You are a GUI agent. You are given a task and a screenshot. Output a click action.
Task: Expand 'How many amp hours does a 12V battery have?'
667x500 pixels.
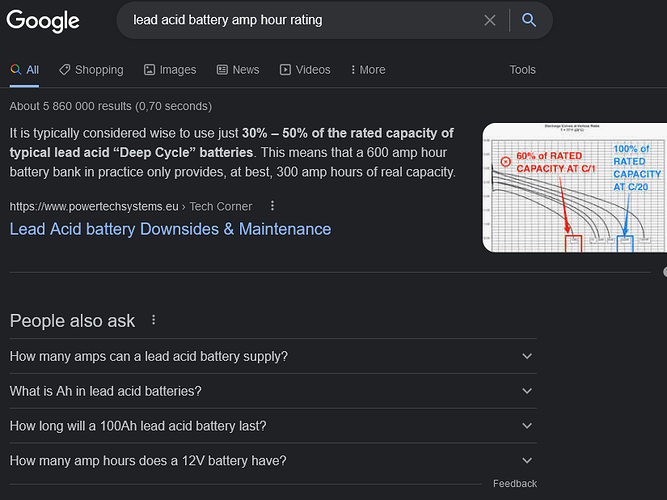click(x=273, y=461)
